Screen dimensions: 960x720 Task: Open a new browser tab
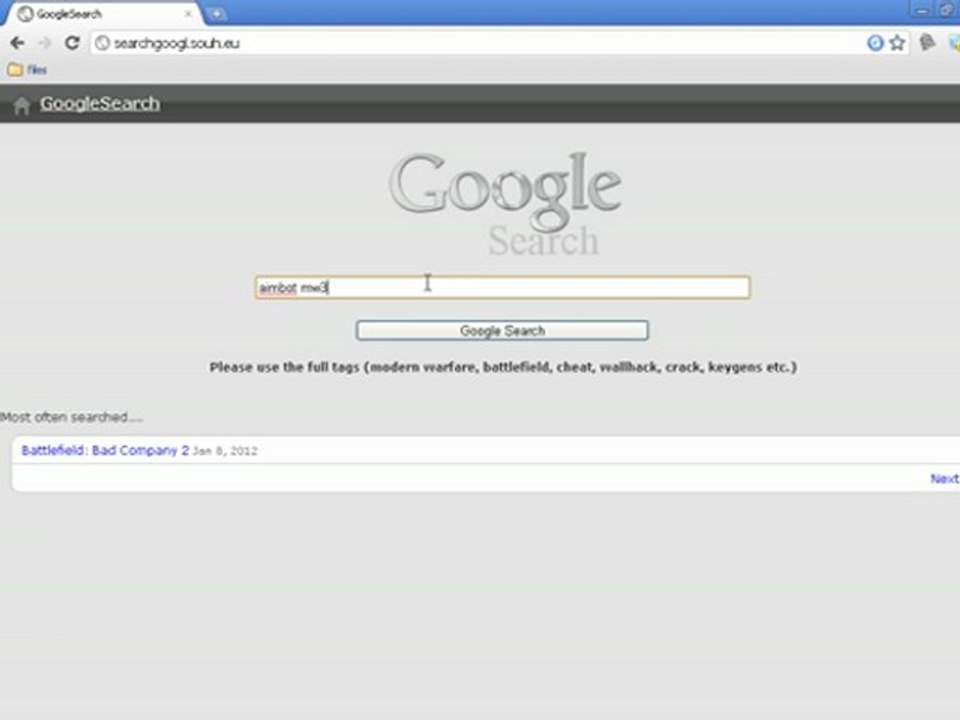[216, 13]
